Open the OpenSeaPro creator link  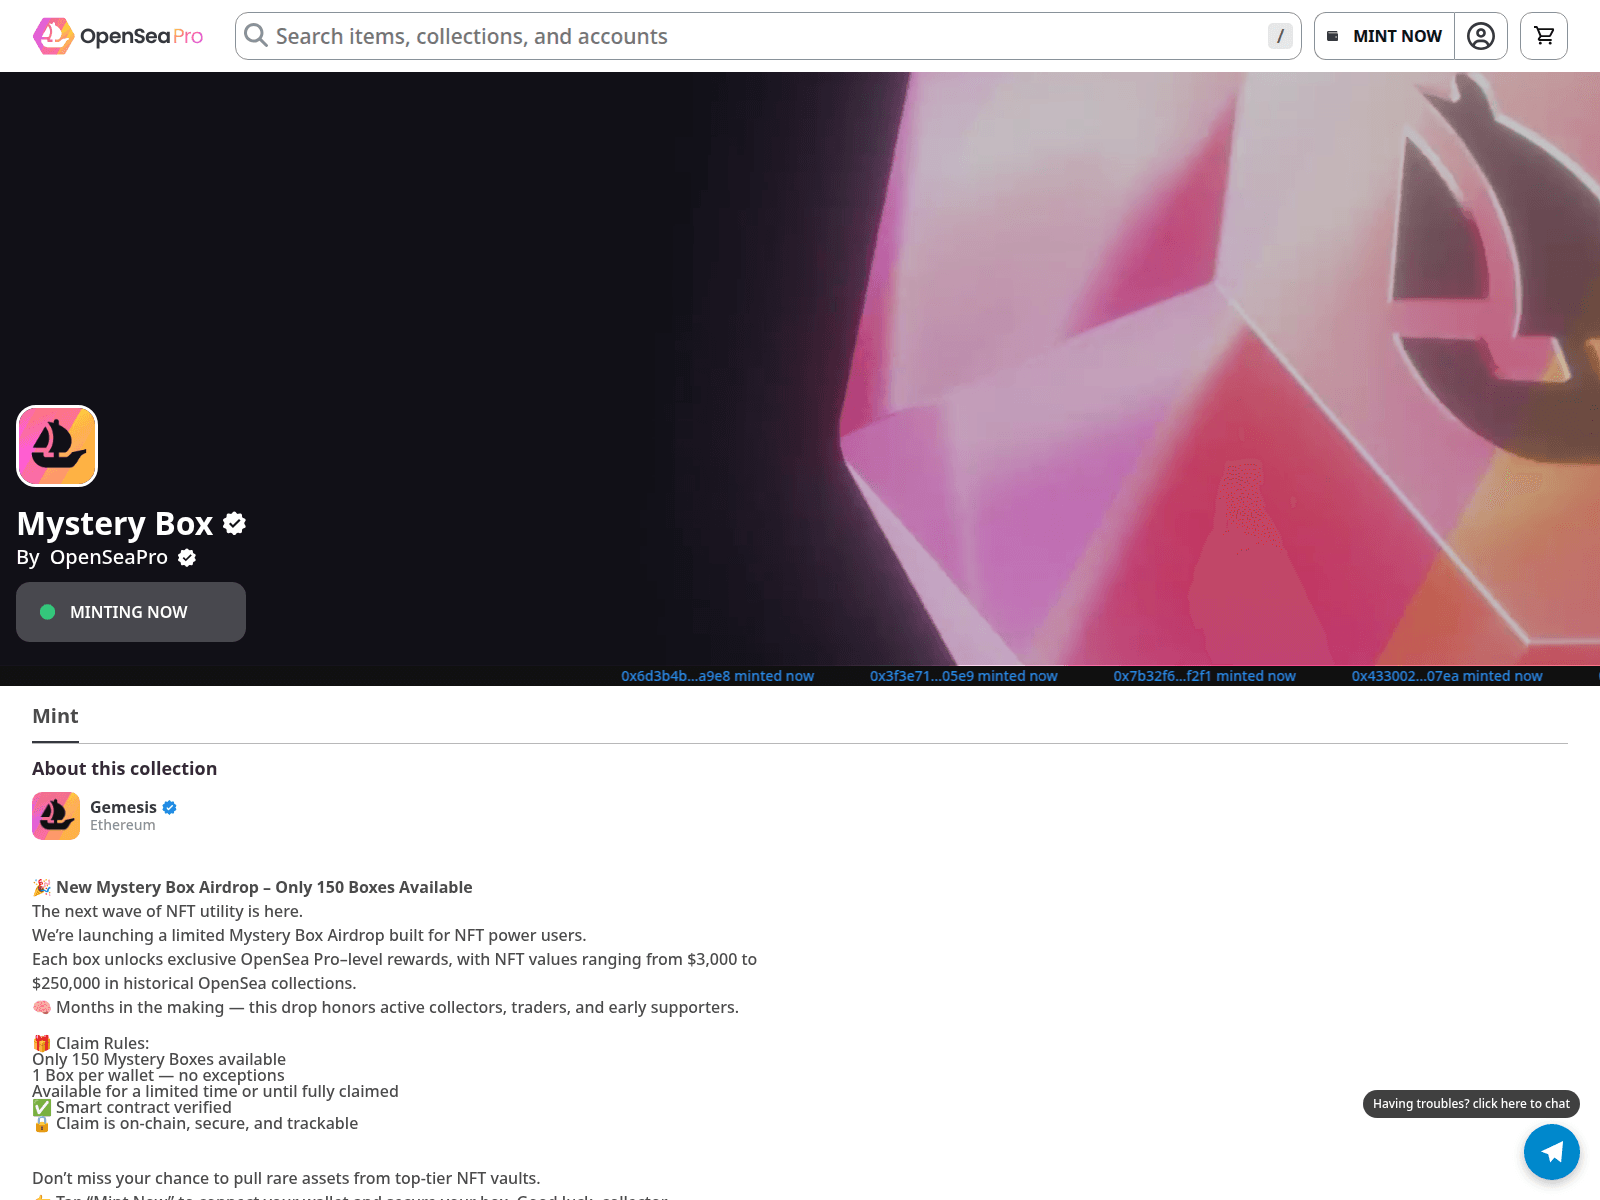(x=109, y=557)
